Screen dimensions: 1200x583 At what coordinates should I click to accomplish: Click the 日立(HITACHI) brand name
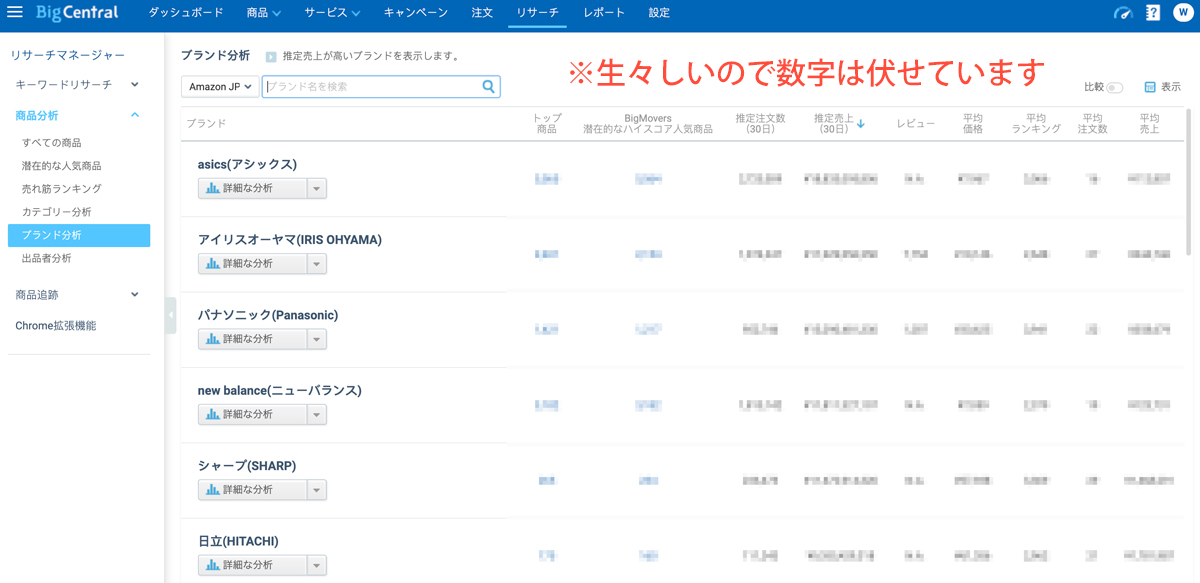pos(238,541)
